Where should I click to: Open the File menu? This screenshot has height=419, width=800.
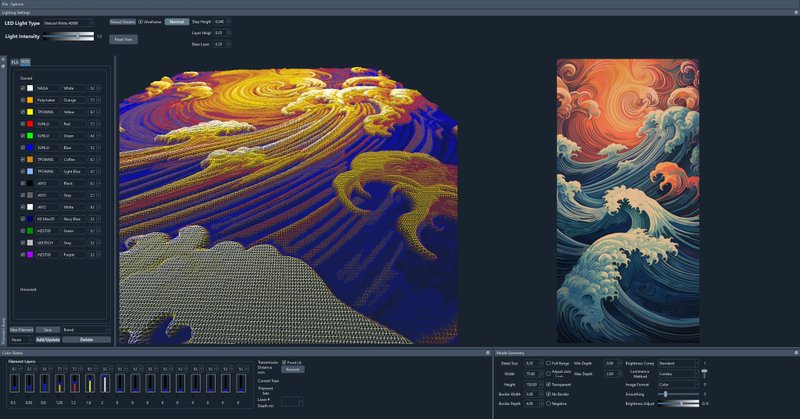[5, 4]
